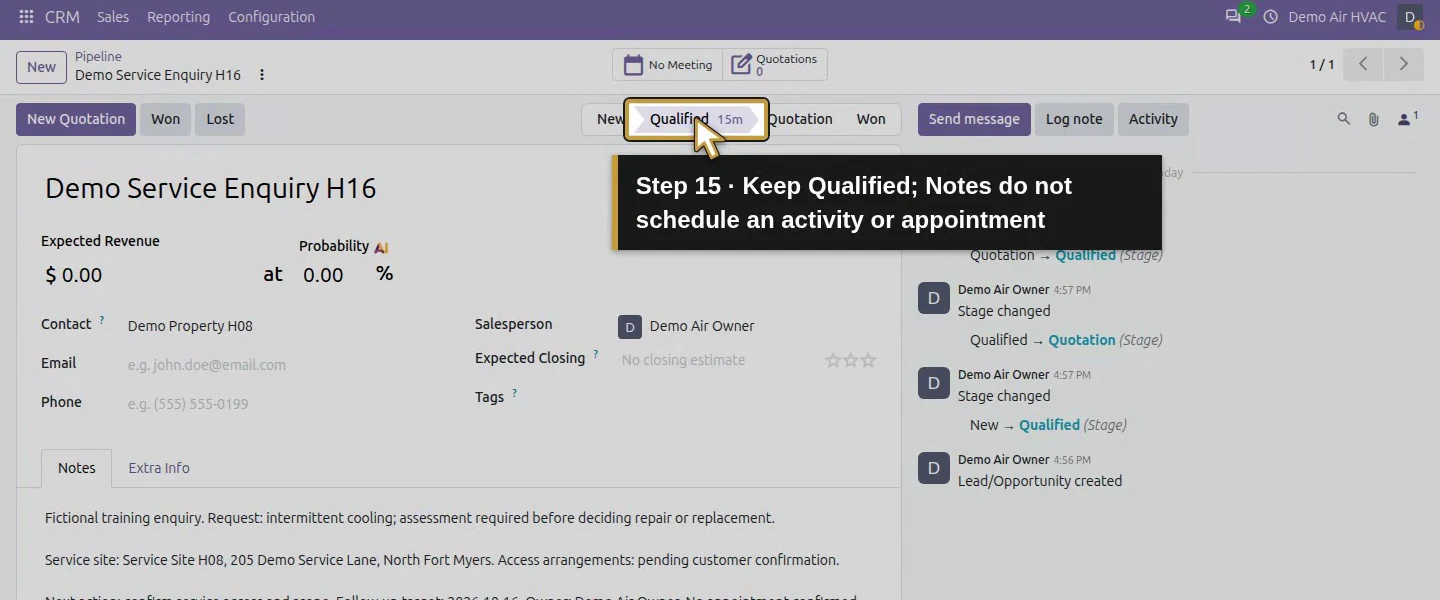Open the user avatar menu
This screenshot has height=600, width=1440.
1410,17
